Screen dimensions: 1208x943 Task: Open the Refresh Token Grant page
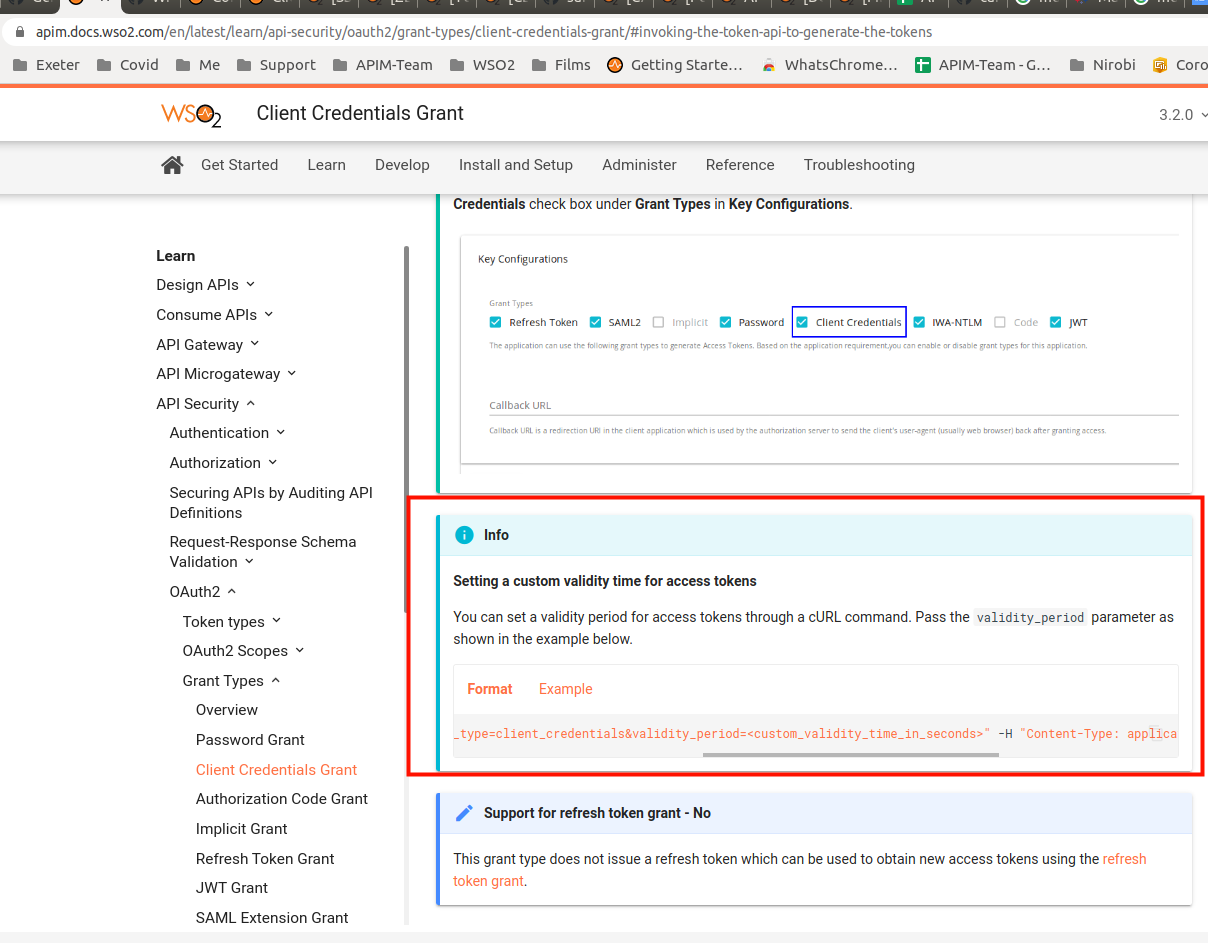(x=265, y=858)
